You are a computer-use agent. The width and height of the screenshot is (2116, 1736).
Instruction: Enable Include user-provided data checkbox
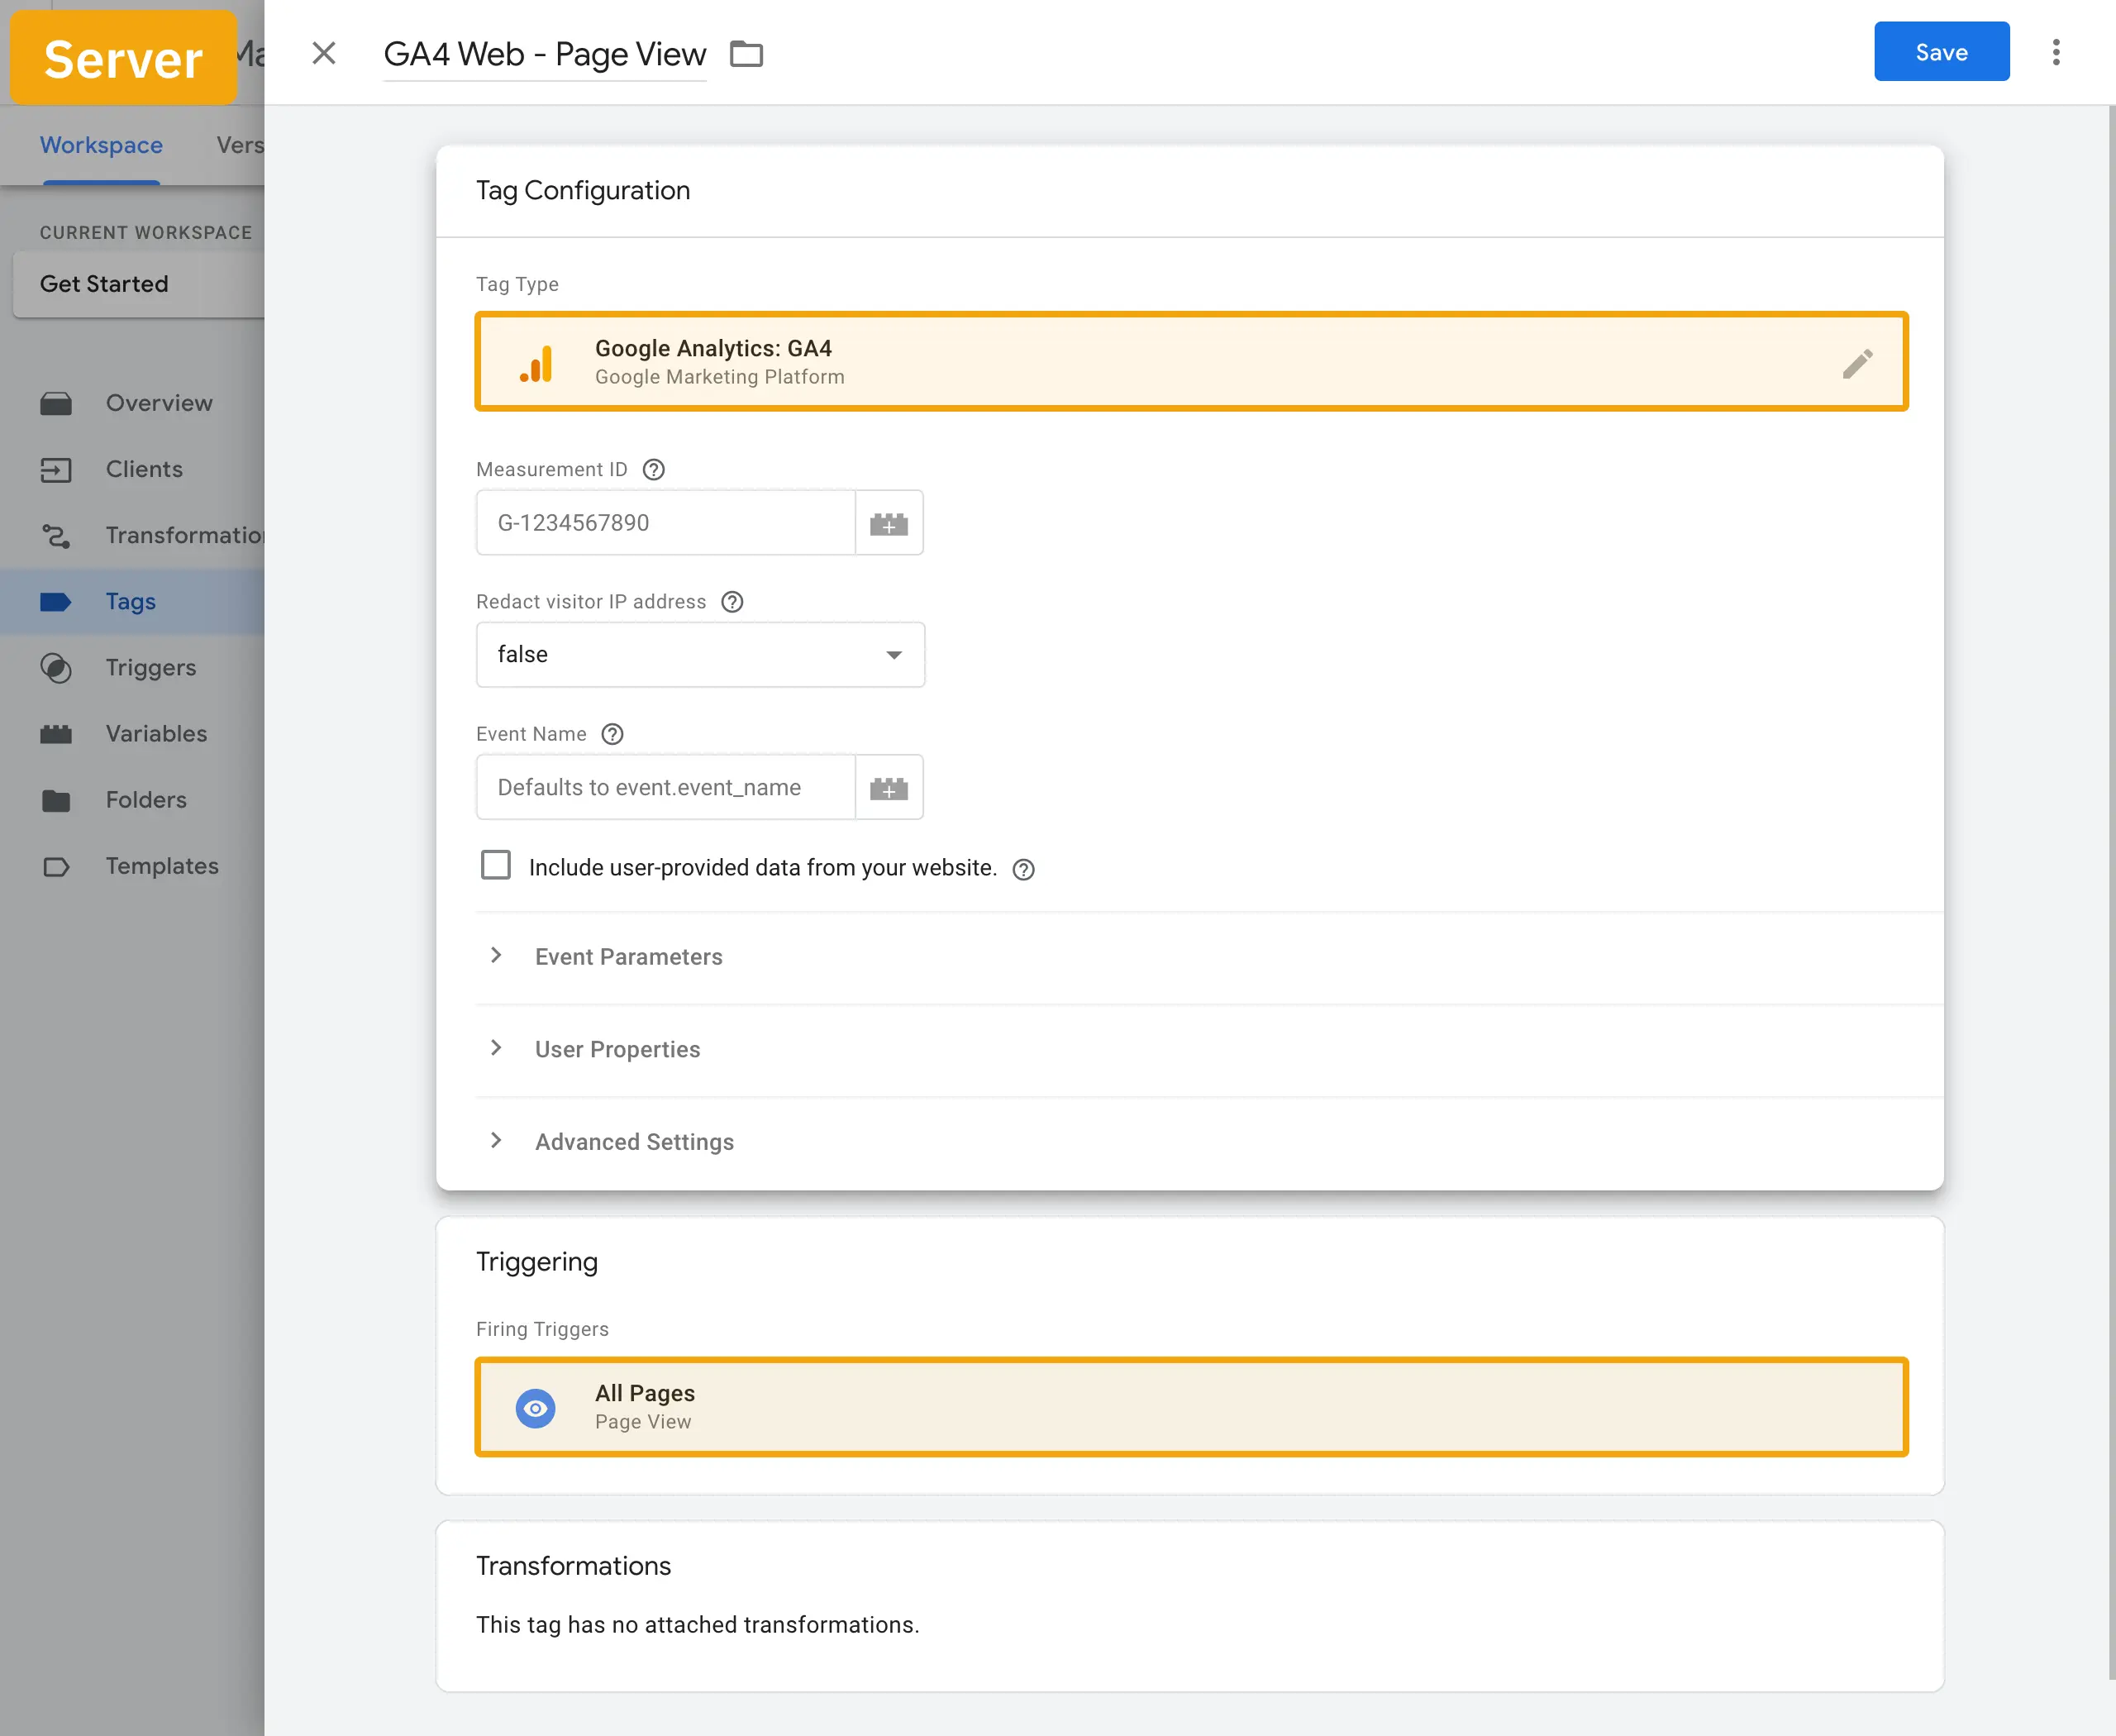point(496,865)
